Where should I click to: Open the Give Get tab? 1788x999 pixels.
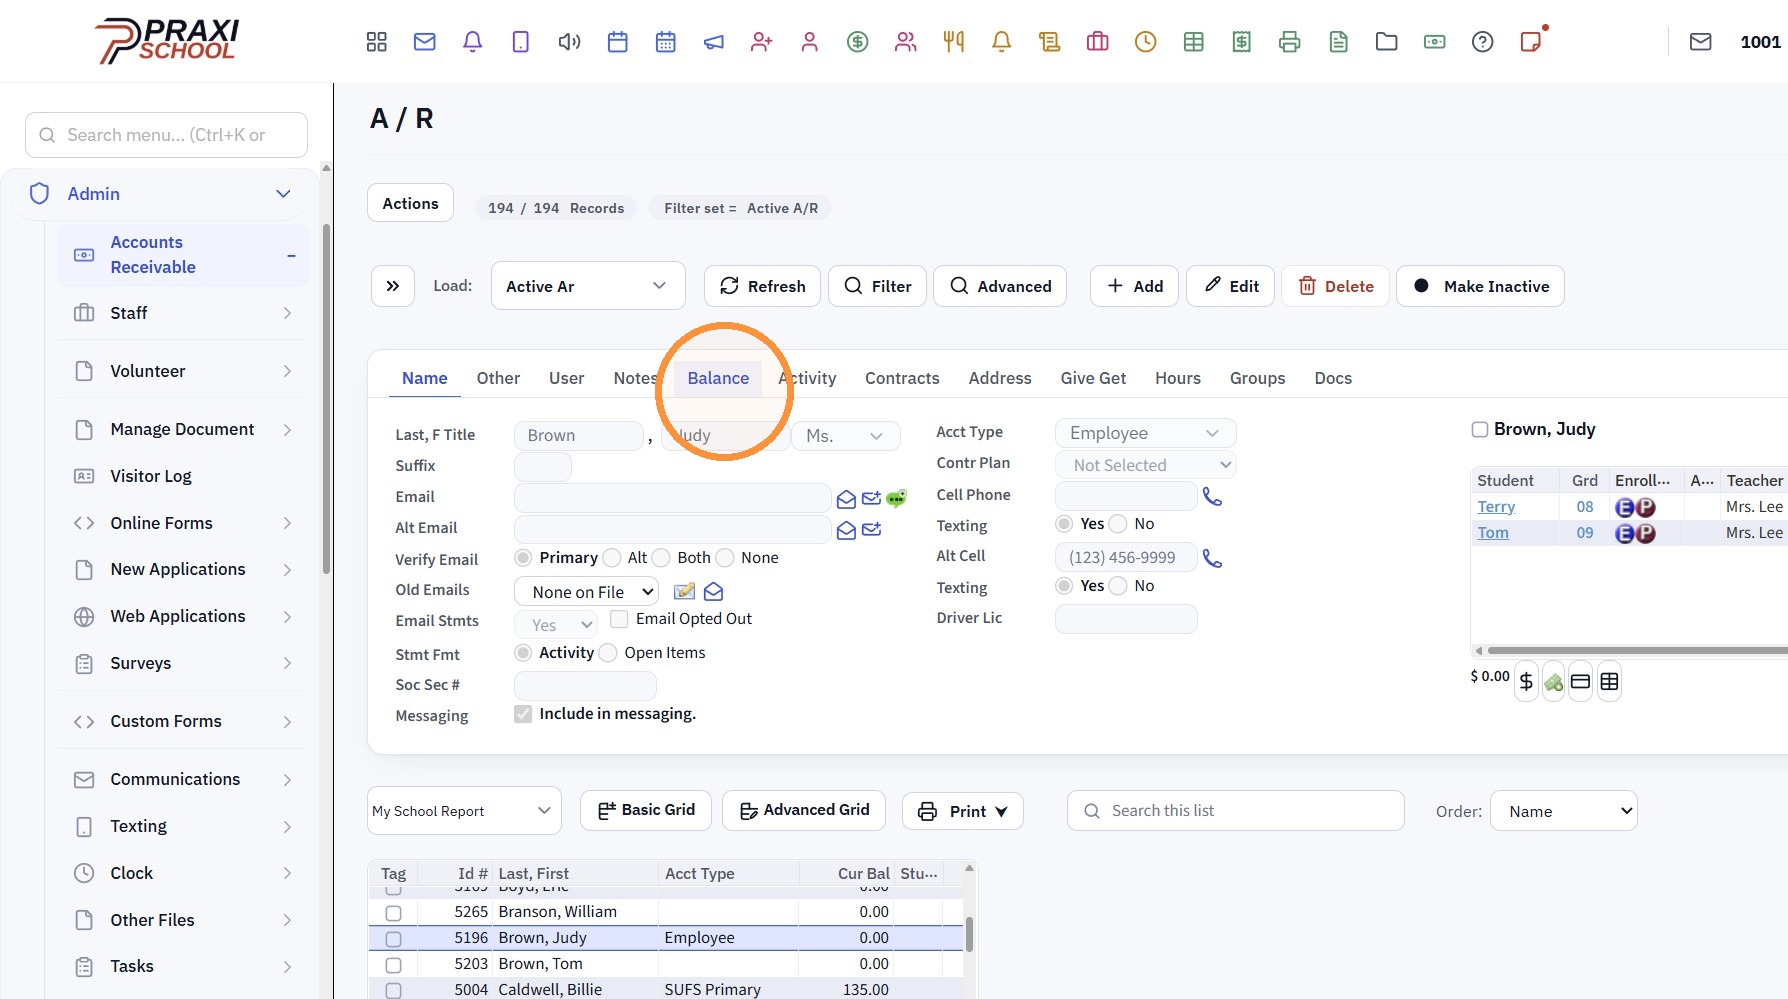(x=1093, y=378)
